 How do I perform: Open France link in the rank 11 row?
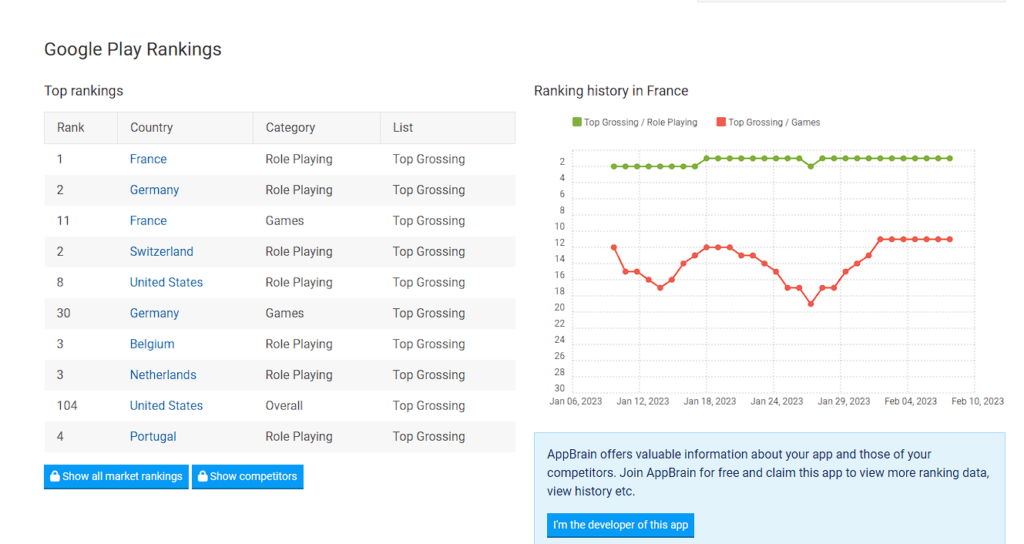pos(148,221)
